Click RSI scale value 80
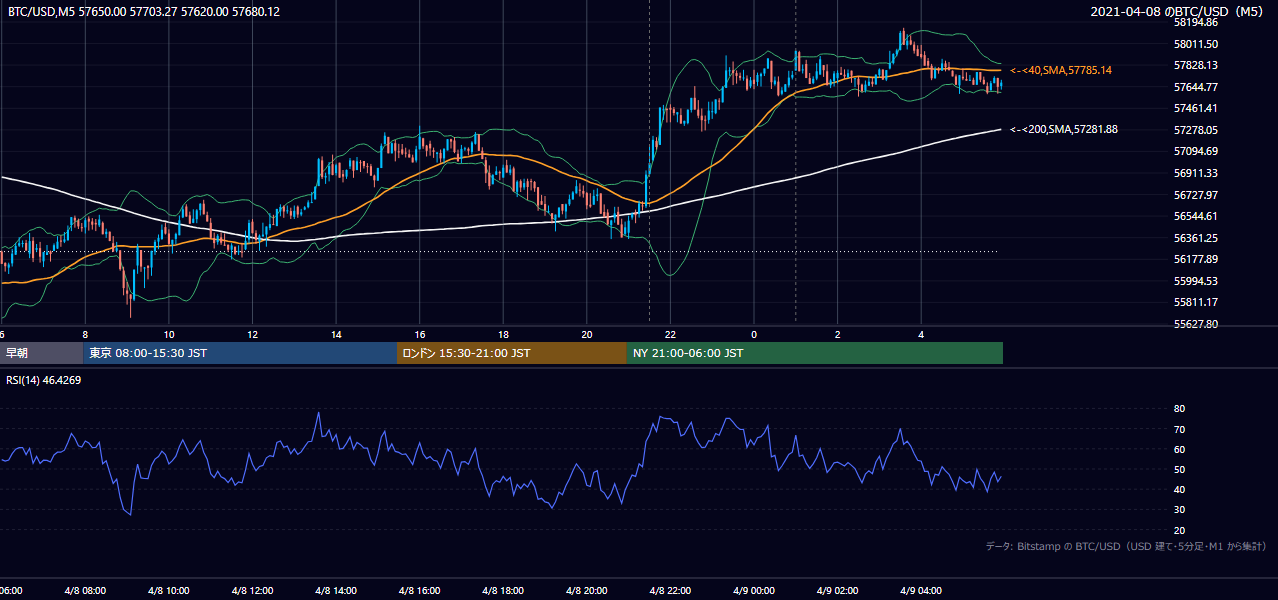The width and height of the screenshot is (1278, 600). [1179, 409]
